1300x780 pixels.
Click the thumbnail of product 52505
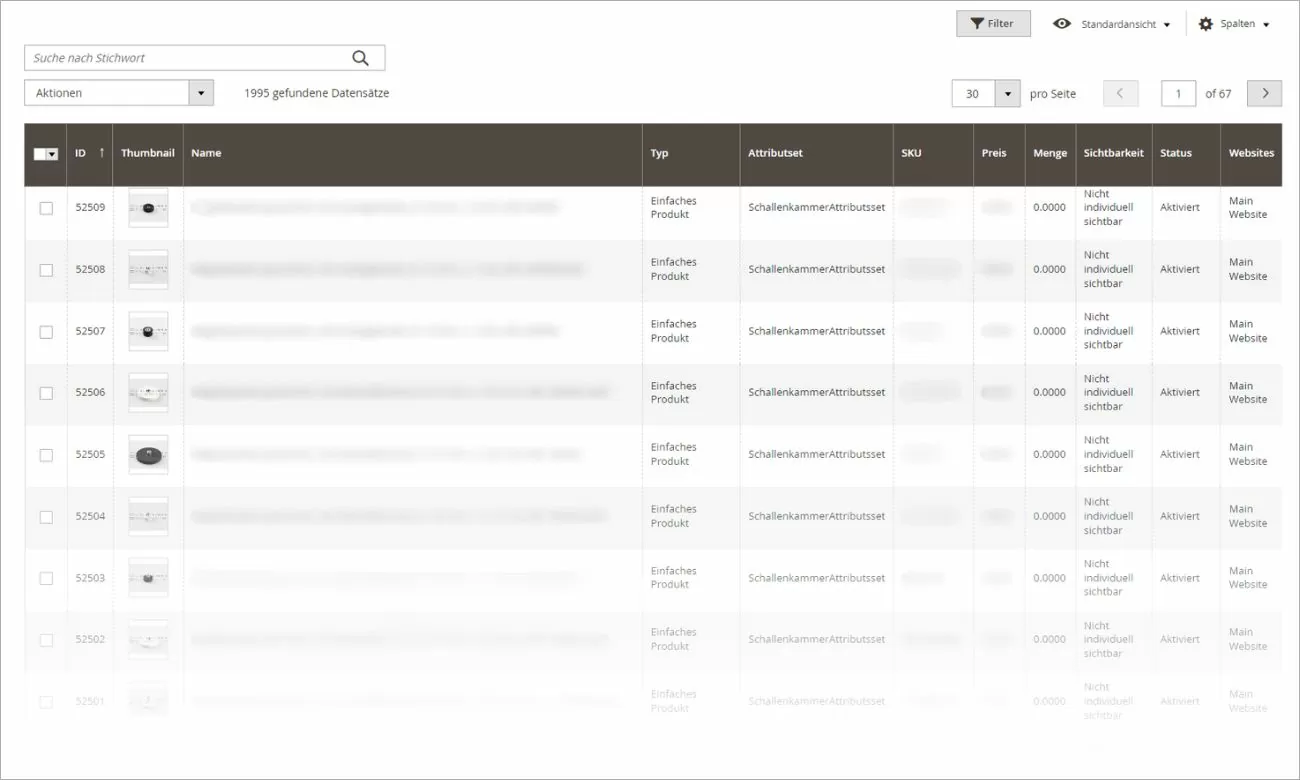[x=147, y=454]
